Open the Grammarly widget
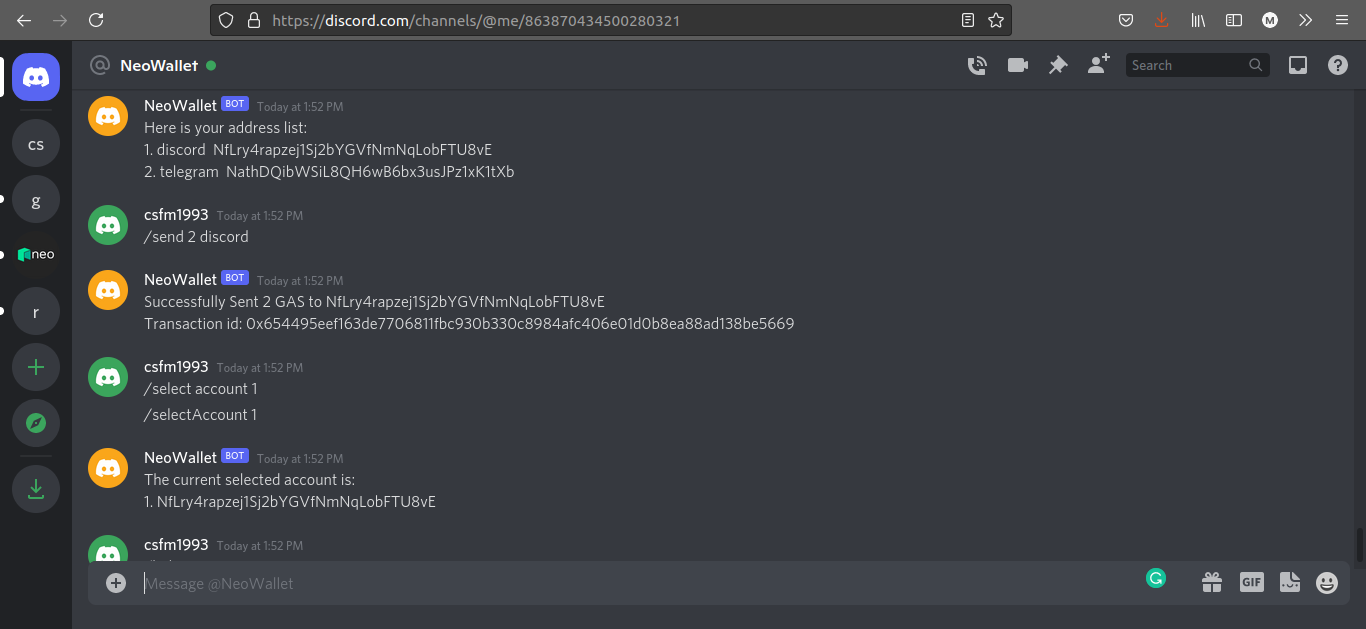The image size is (1366, 629). tap(1156, 577)
